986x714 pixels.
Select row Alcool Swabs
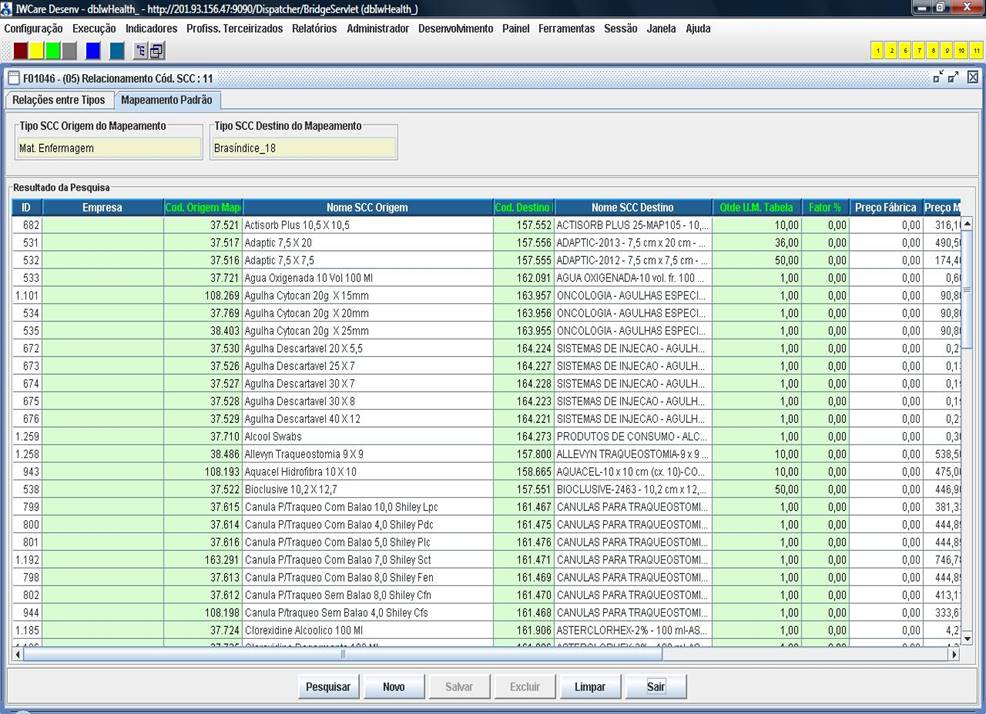click(x=486, y=437)
